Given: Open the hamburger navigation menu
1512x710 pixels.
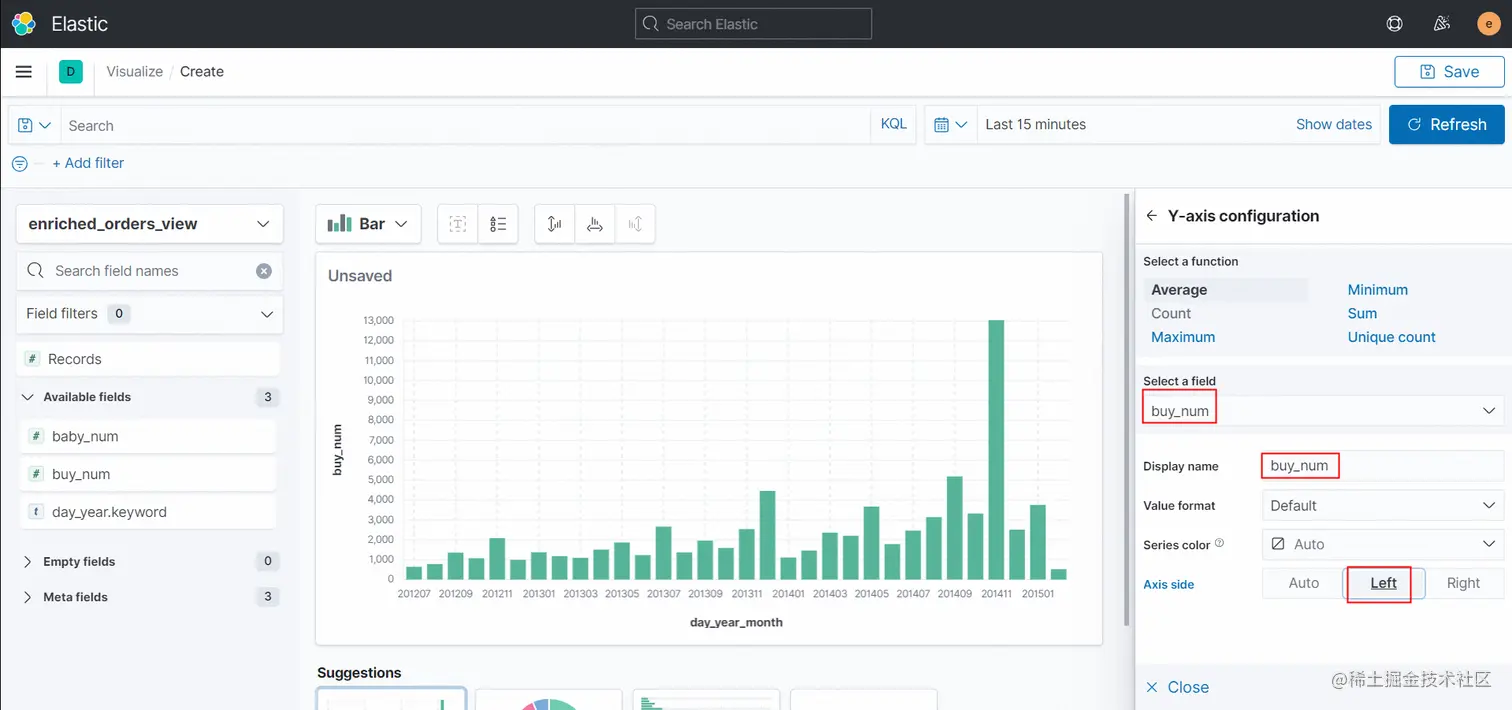Looking at the screenshot, I should pos(24,72).
